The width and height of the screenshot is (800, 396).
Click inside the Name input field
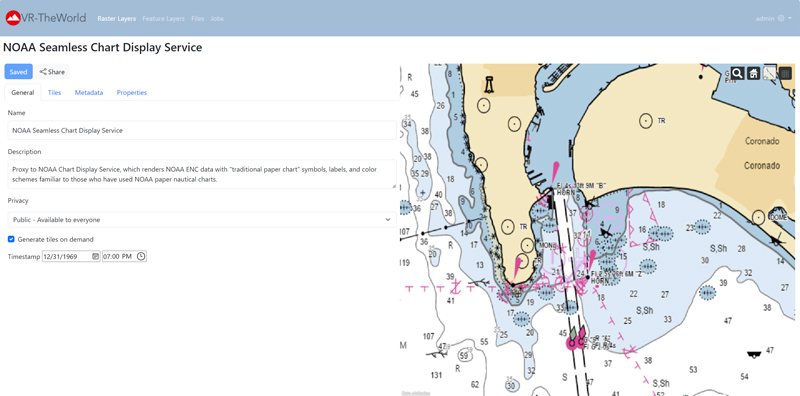click(202, 130)
